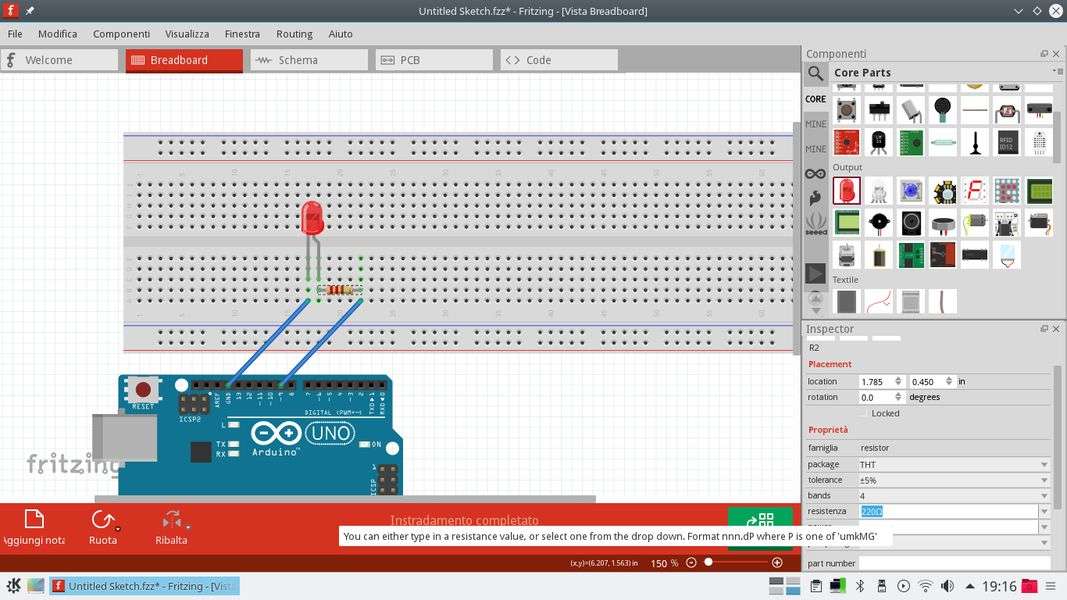Screen dimensions: 1067x600
Task: Select the red LED part in Output
Action: (847, 190)
